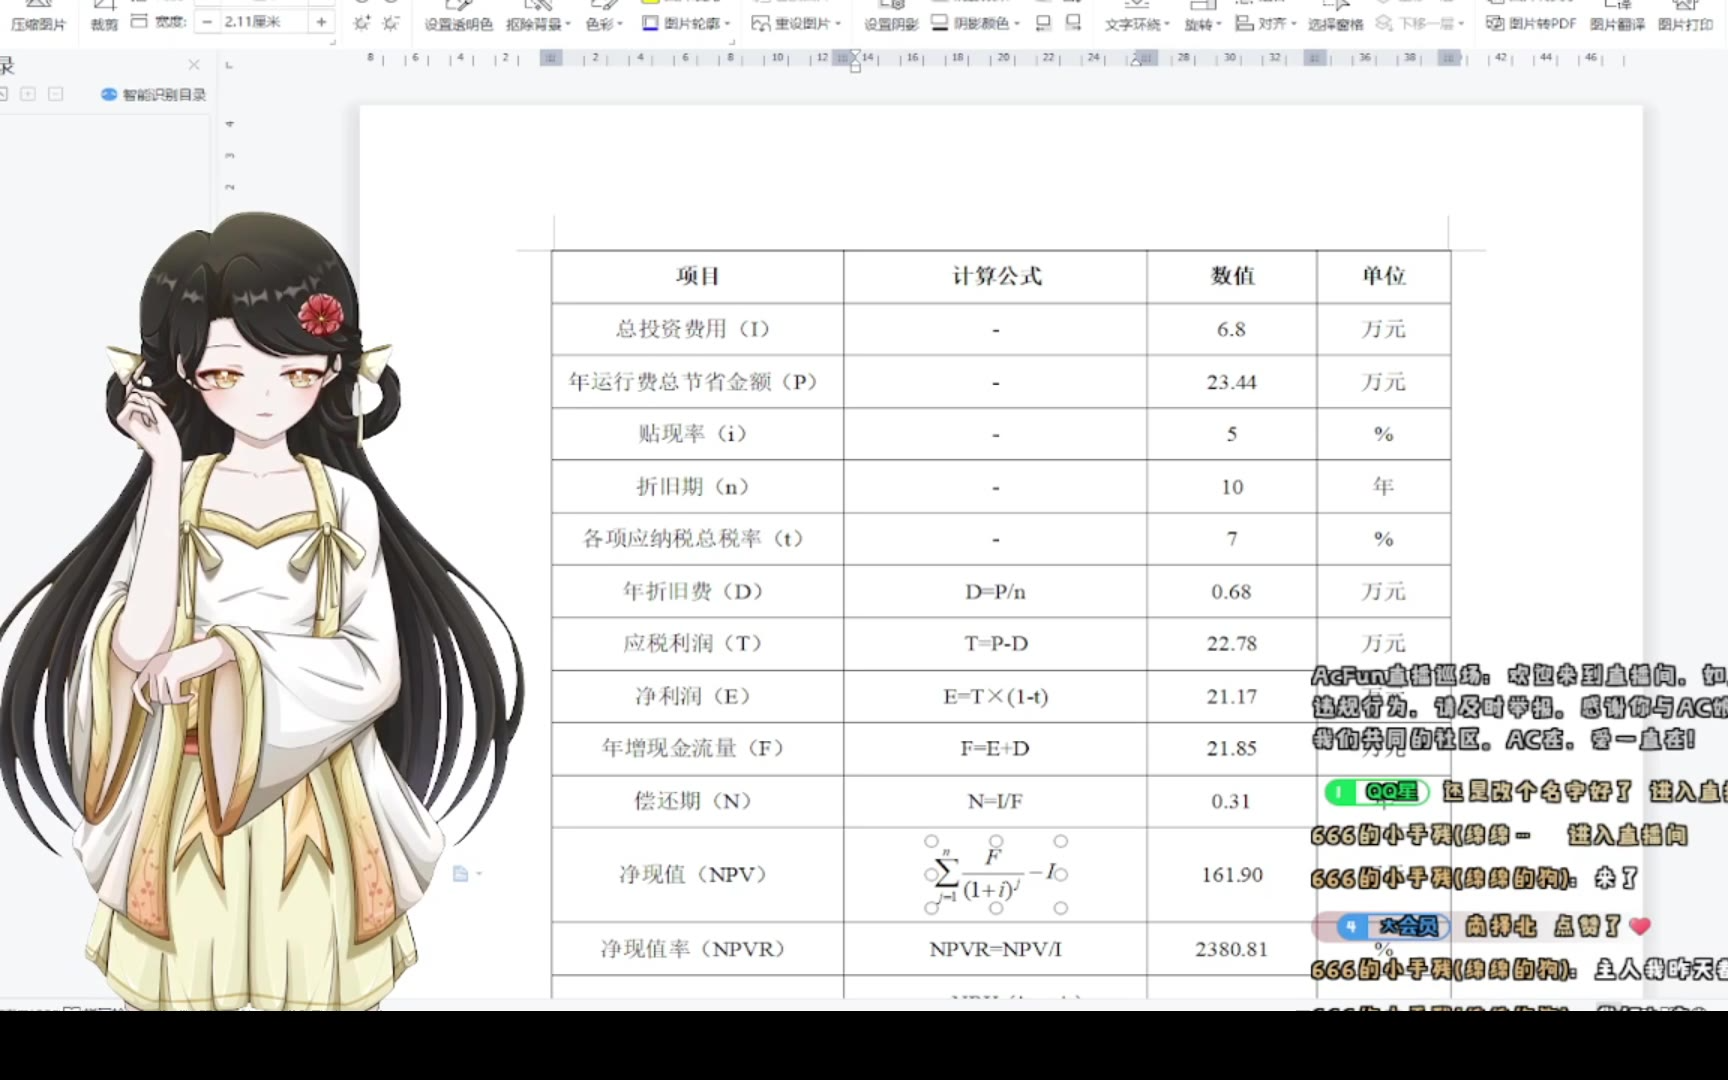Click the 各项应纳税总税率（t） cell
The image size is (1728, 1080).
click(698, 539)
